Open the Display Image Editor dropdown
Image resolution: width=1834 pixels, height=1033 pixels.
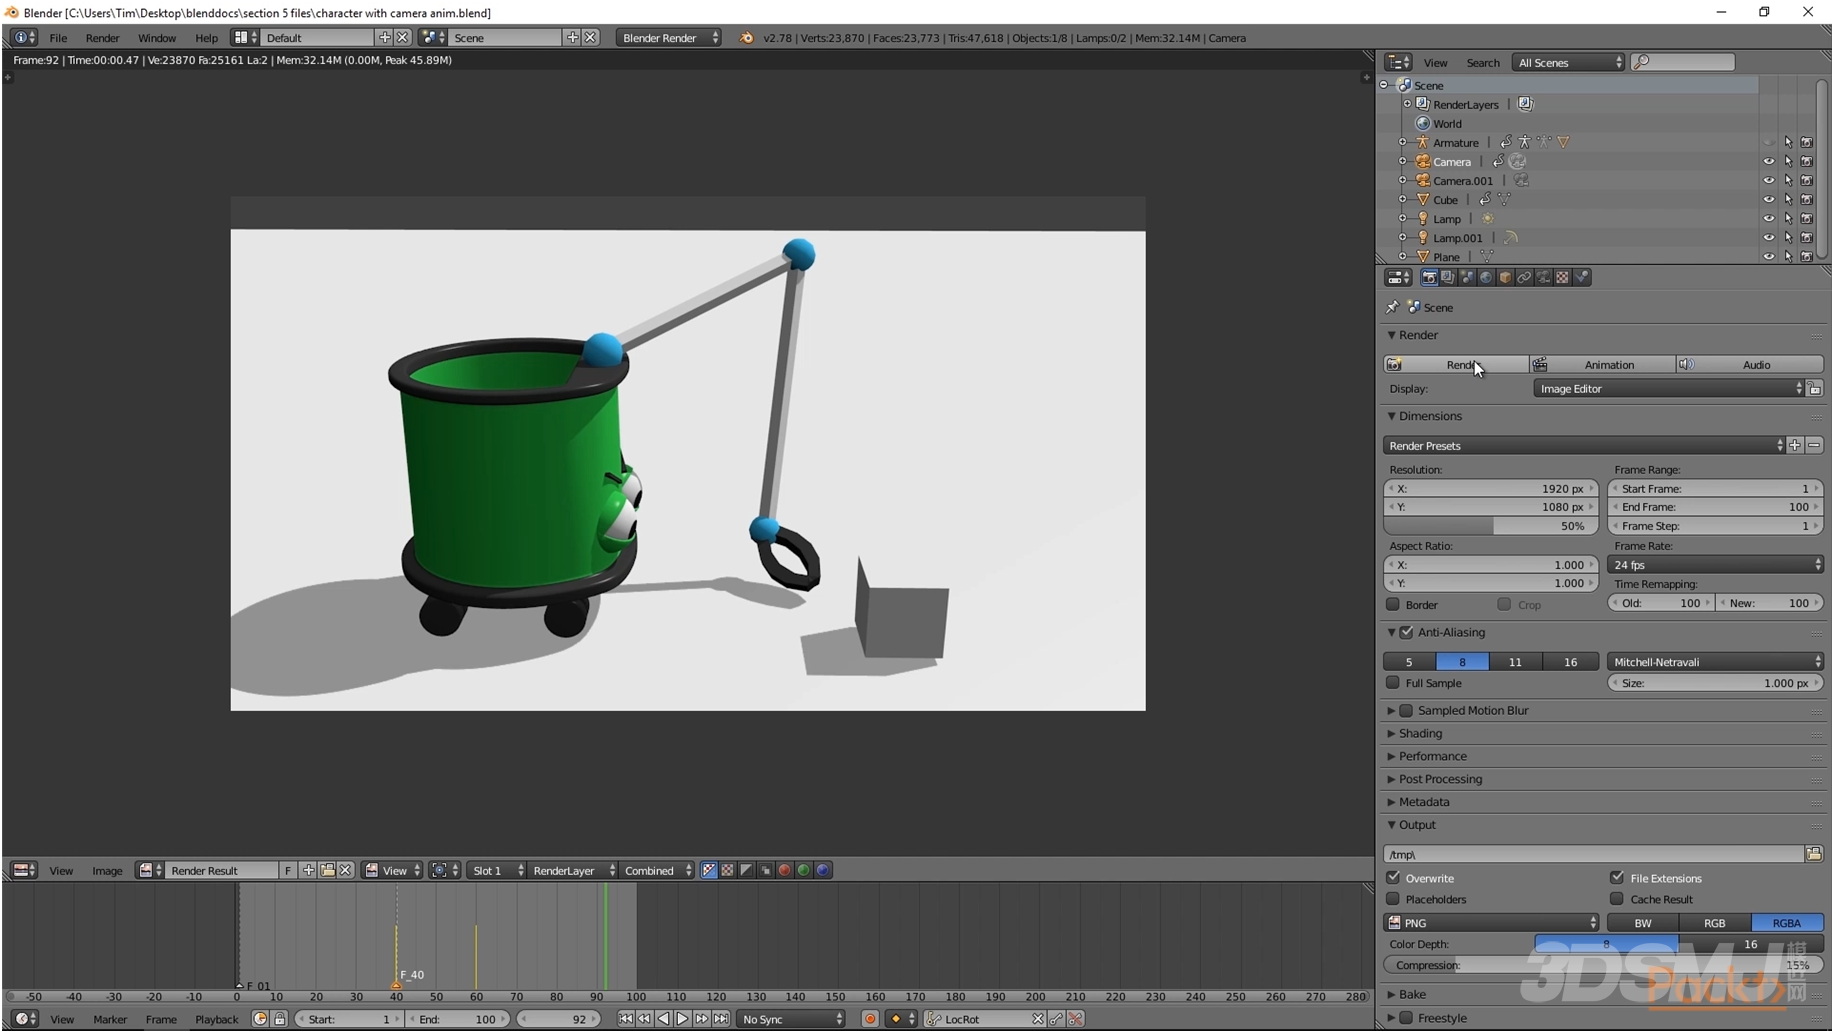coord(1669,389)
